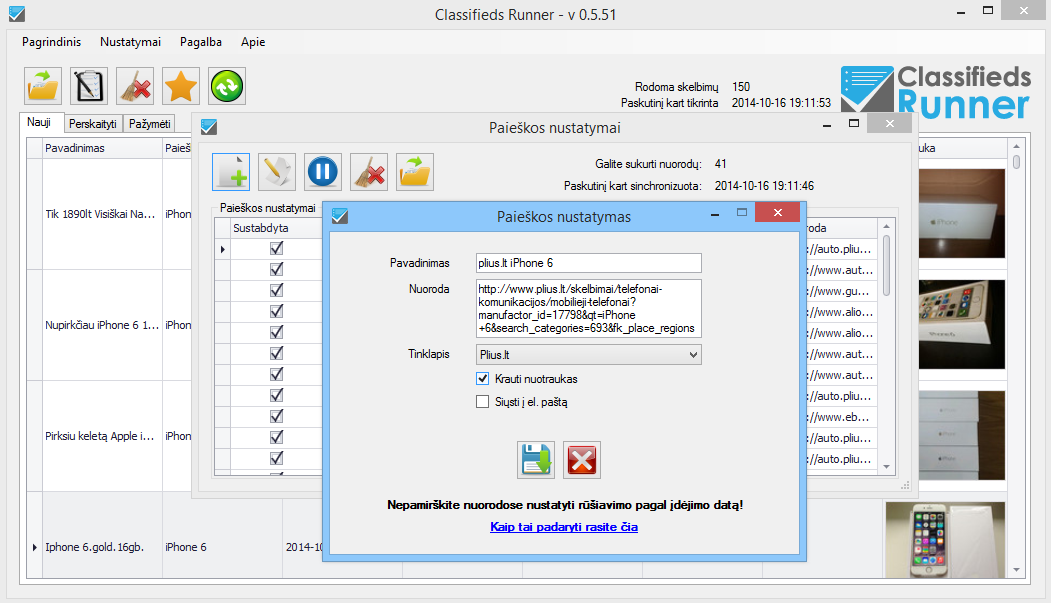Image resolution: width=1051 pixels, height=603 pixels.
Task: Click the phone thumbnail in the last row
Action: click(x=945, y=540)
